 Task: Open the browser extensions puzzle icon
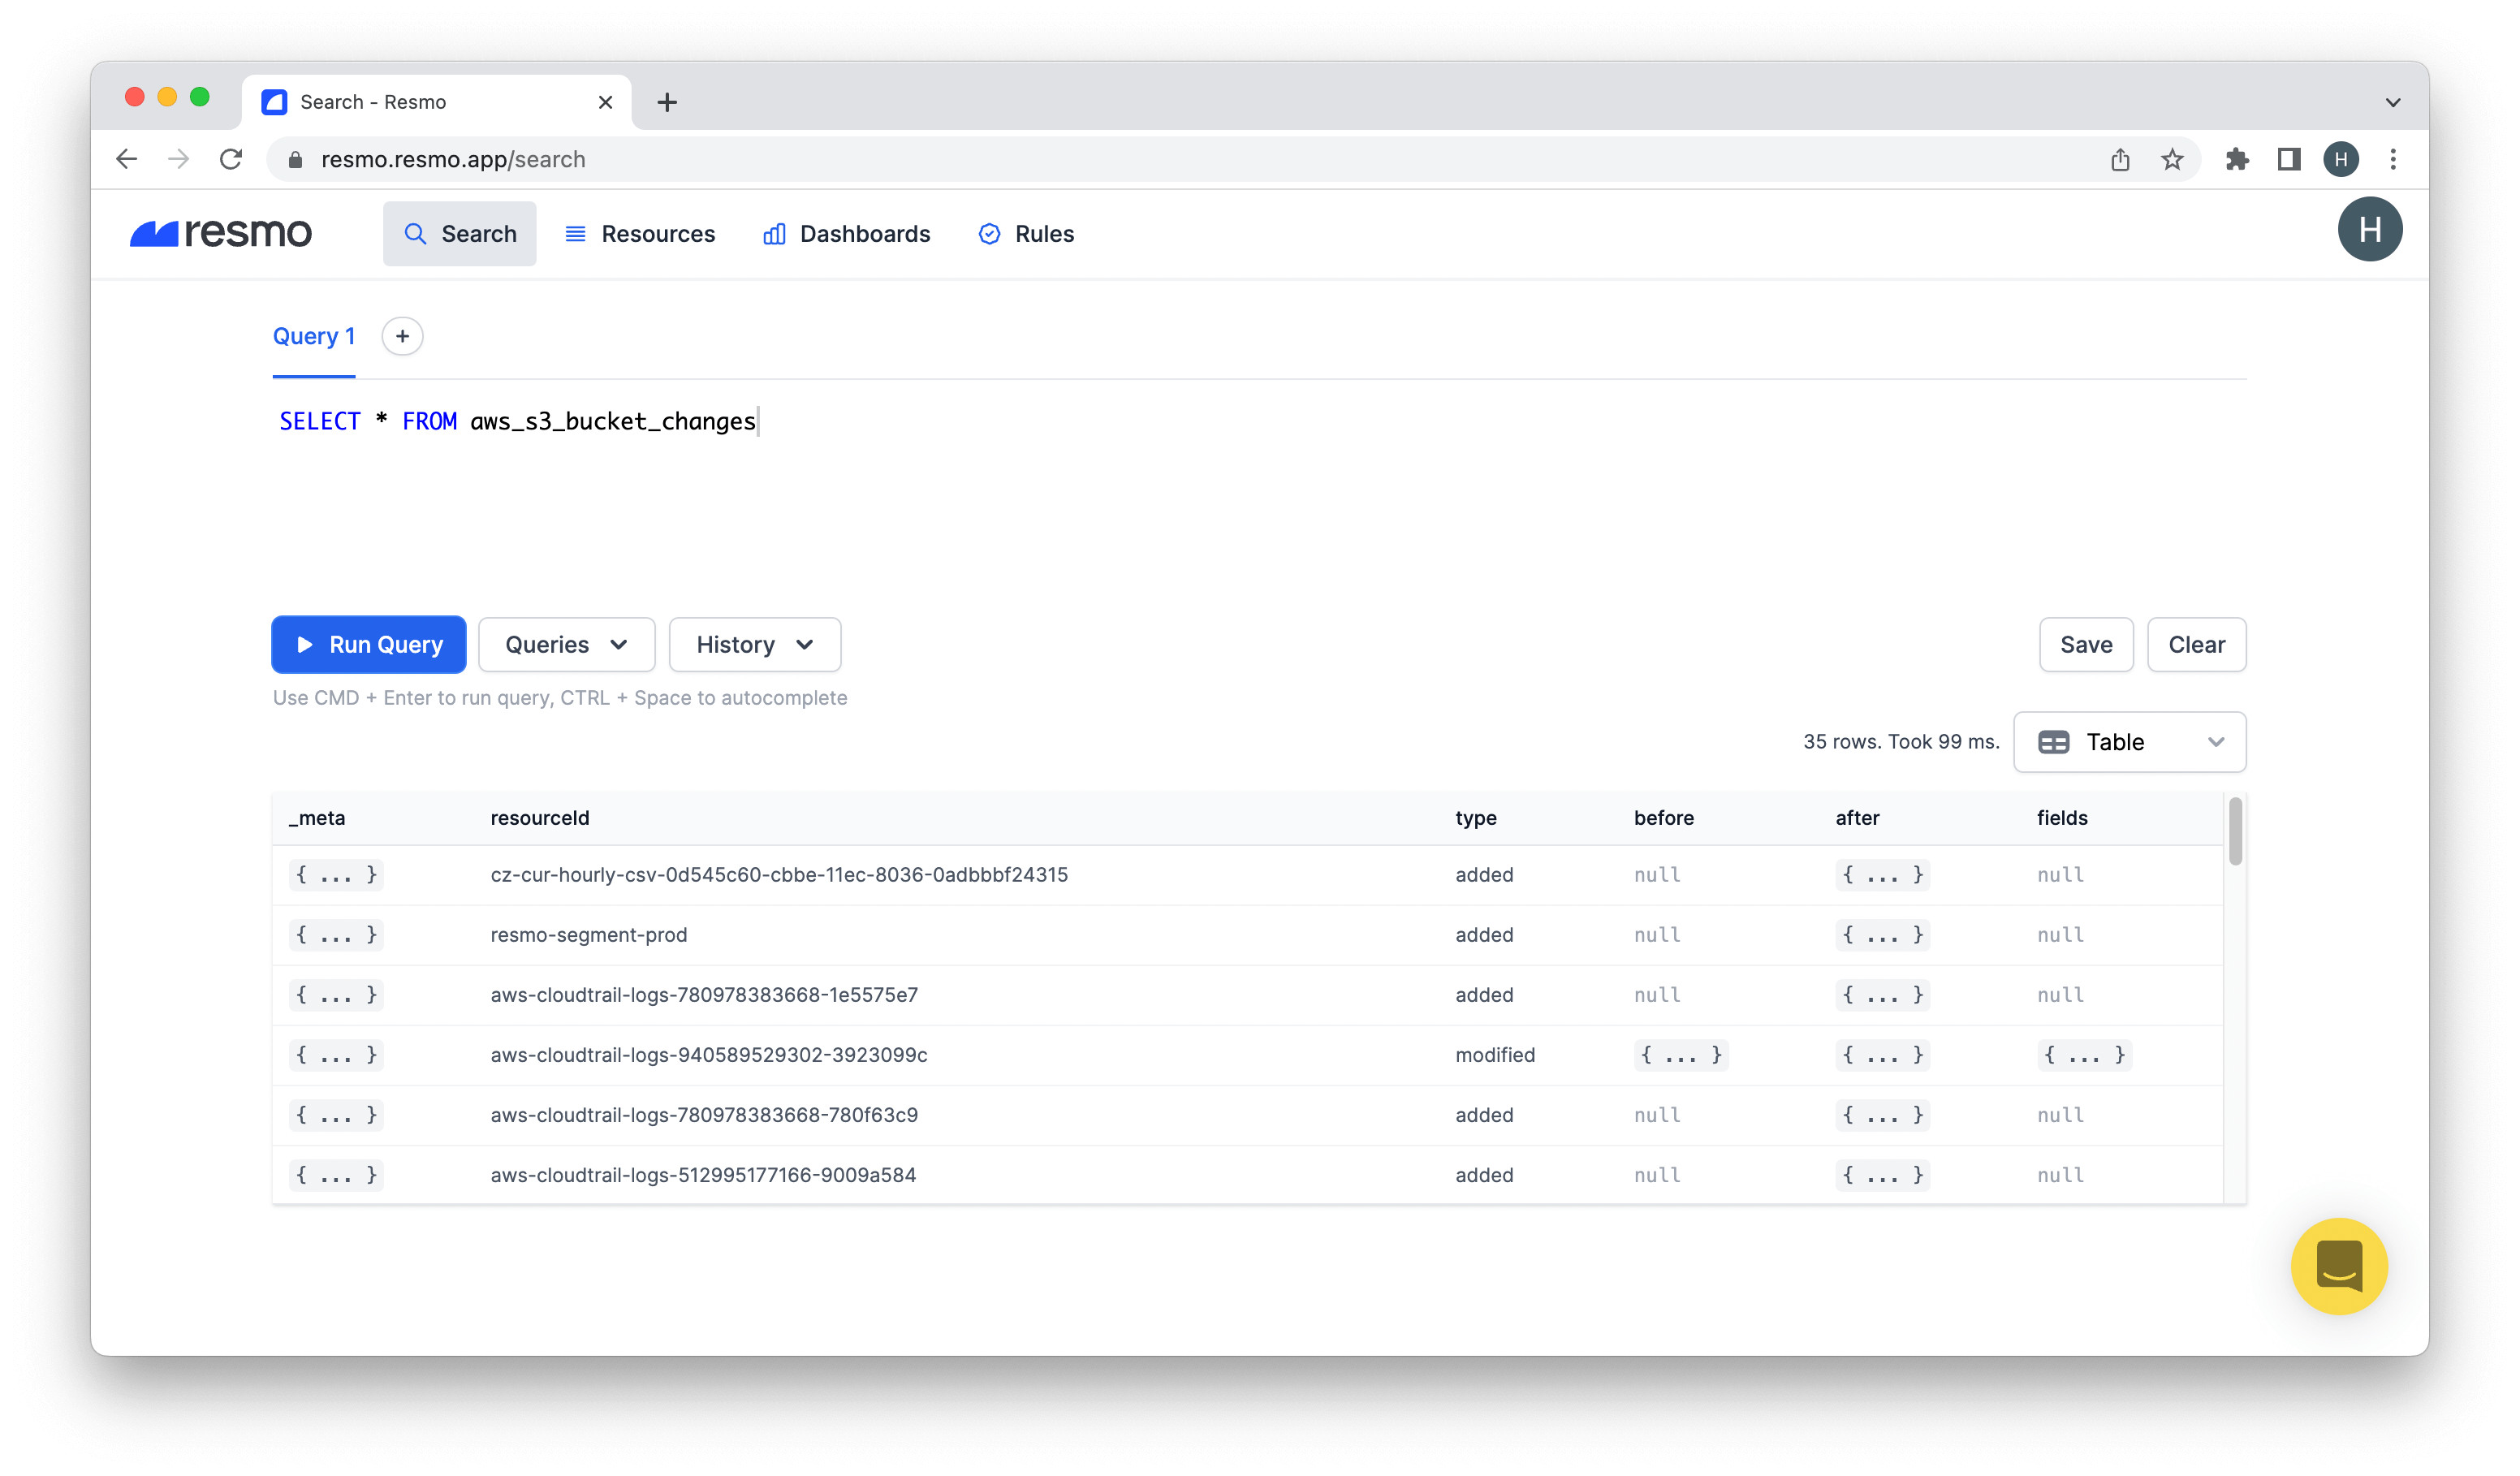2237,159
